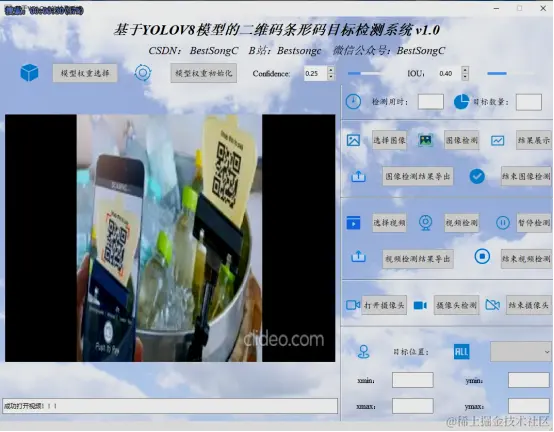Click the QR code video preview

(x=170, y=238)
